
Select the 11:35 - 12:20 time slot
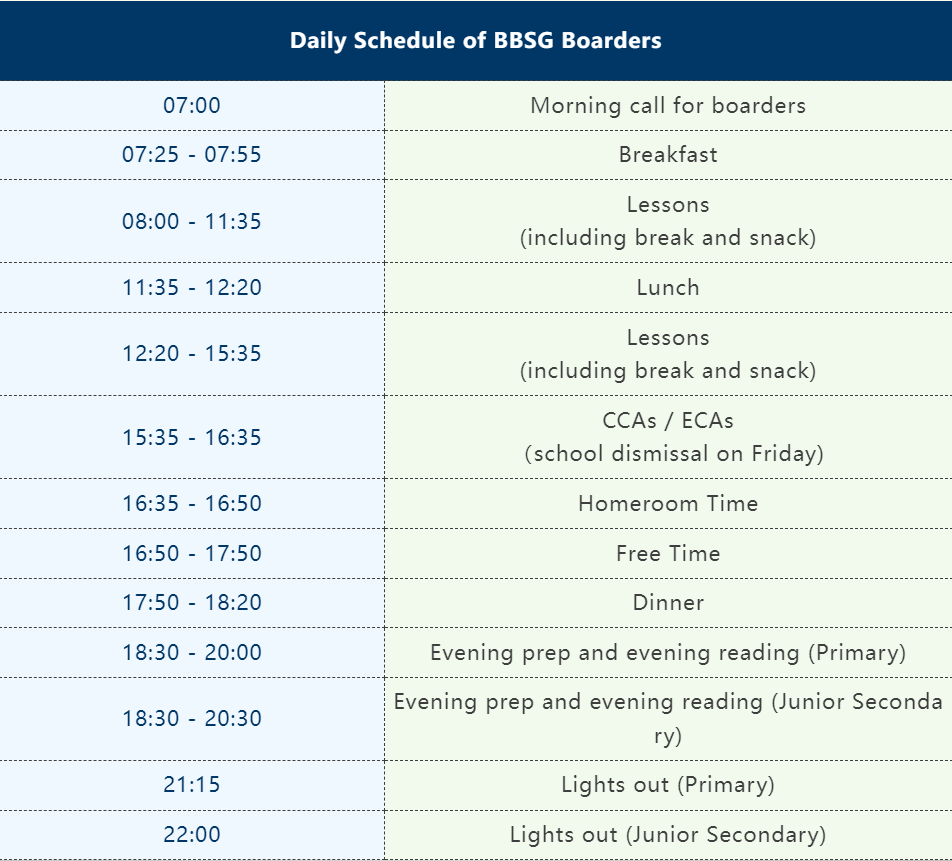click(192, 288)
